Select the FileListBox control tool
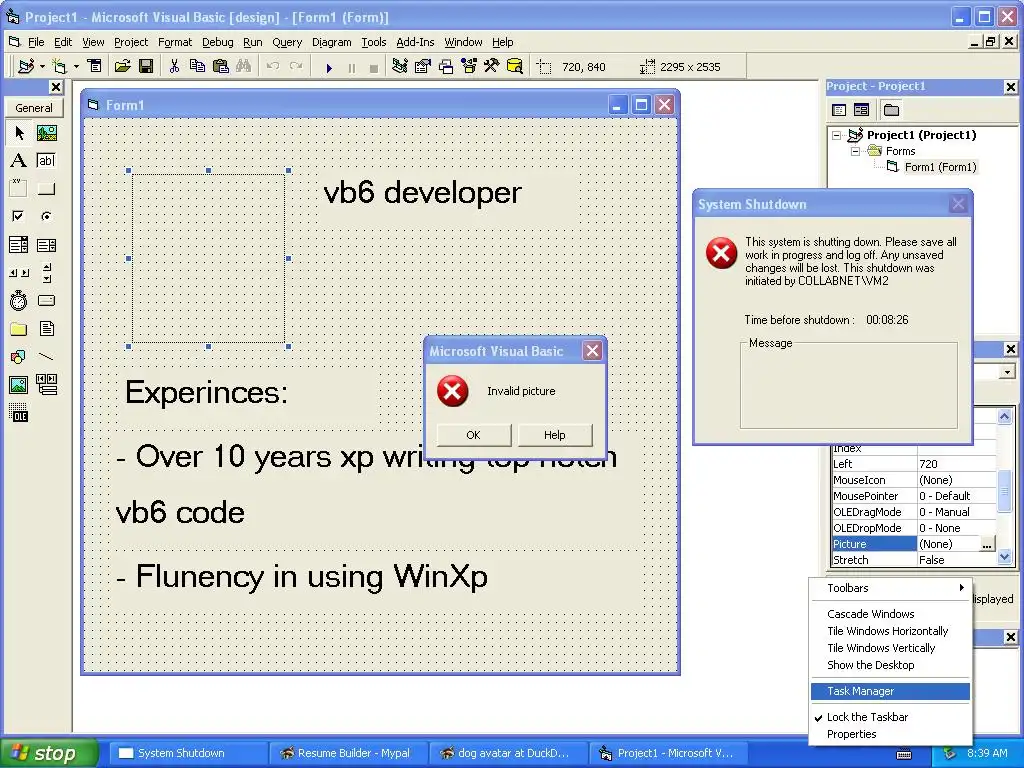 (46, 328)
